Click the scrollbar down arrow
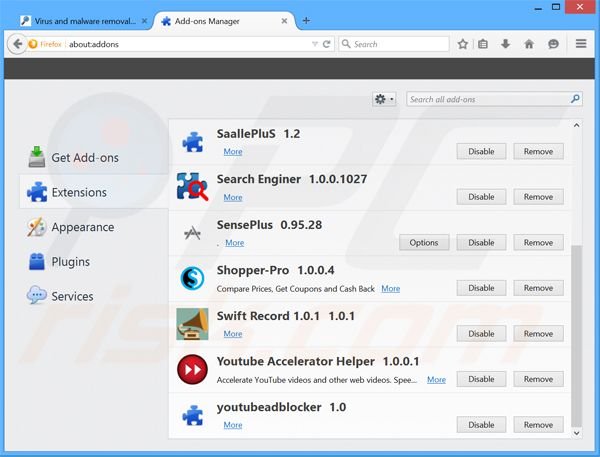This screenshot has height=457, width=600. tap(576, 433)
